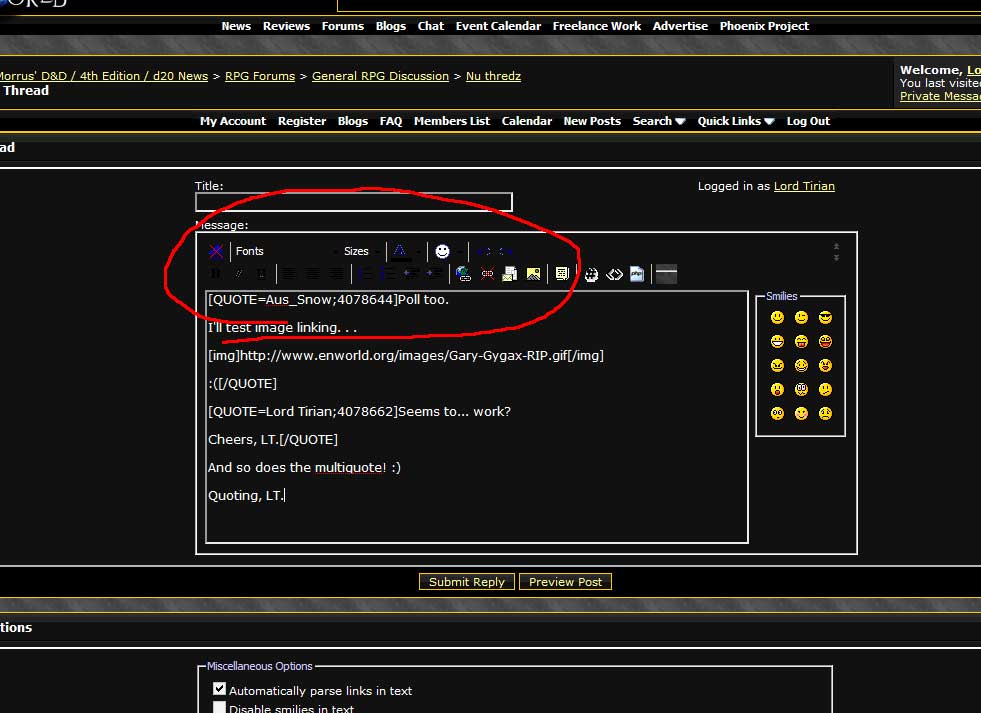Click the Preview Post button

(x=565, y=582)
